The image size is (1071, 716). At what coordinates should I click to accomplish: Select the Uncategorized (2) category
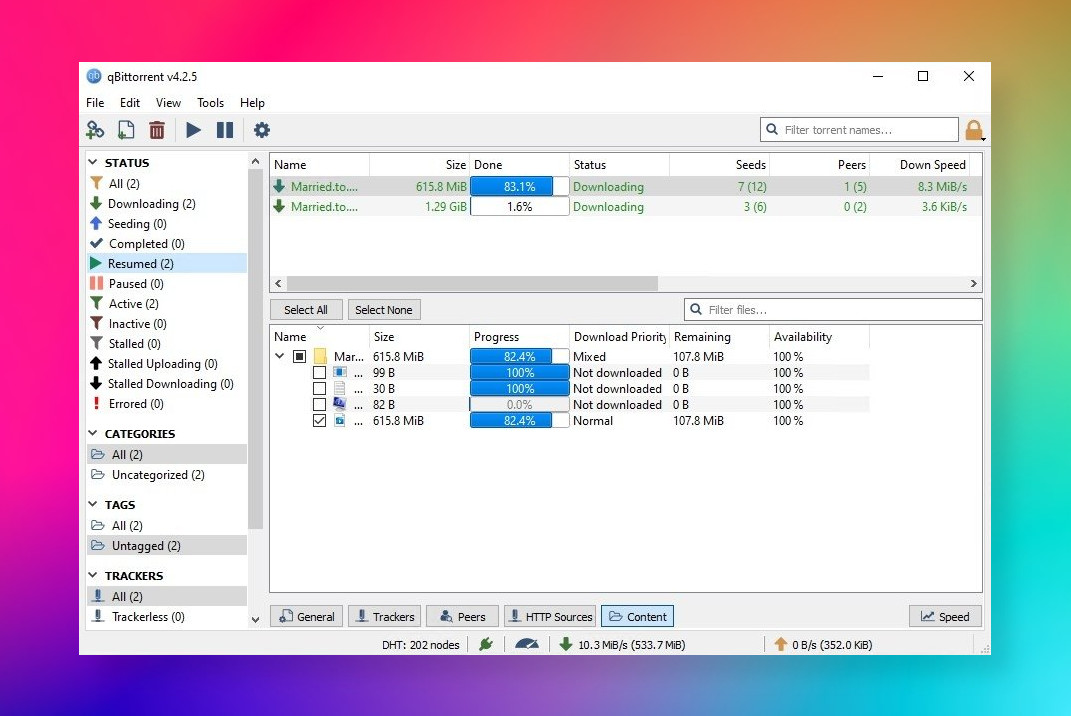pyautogui.click(x=167, y=475)
